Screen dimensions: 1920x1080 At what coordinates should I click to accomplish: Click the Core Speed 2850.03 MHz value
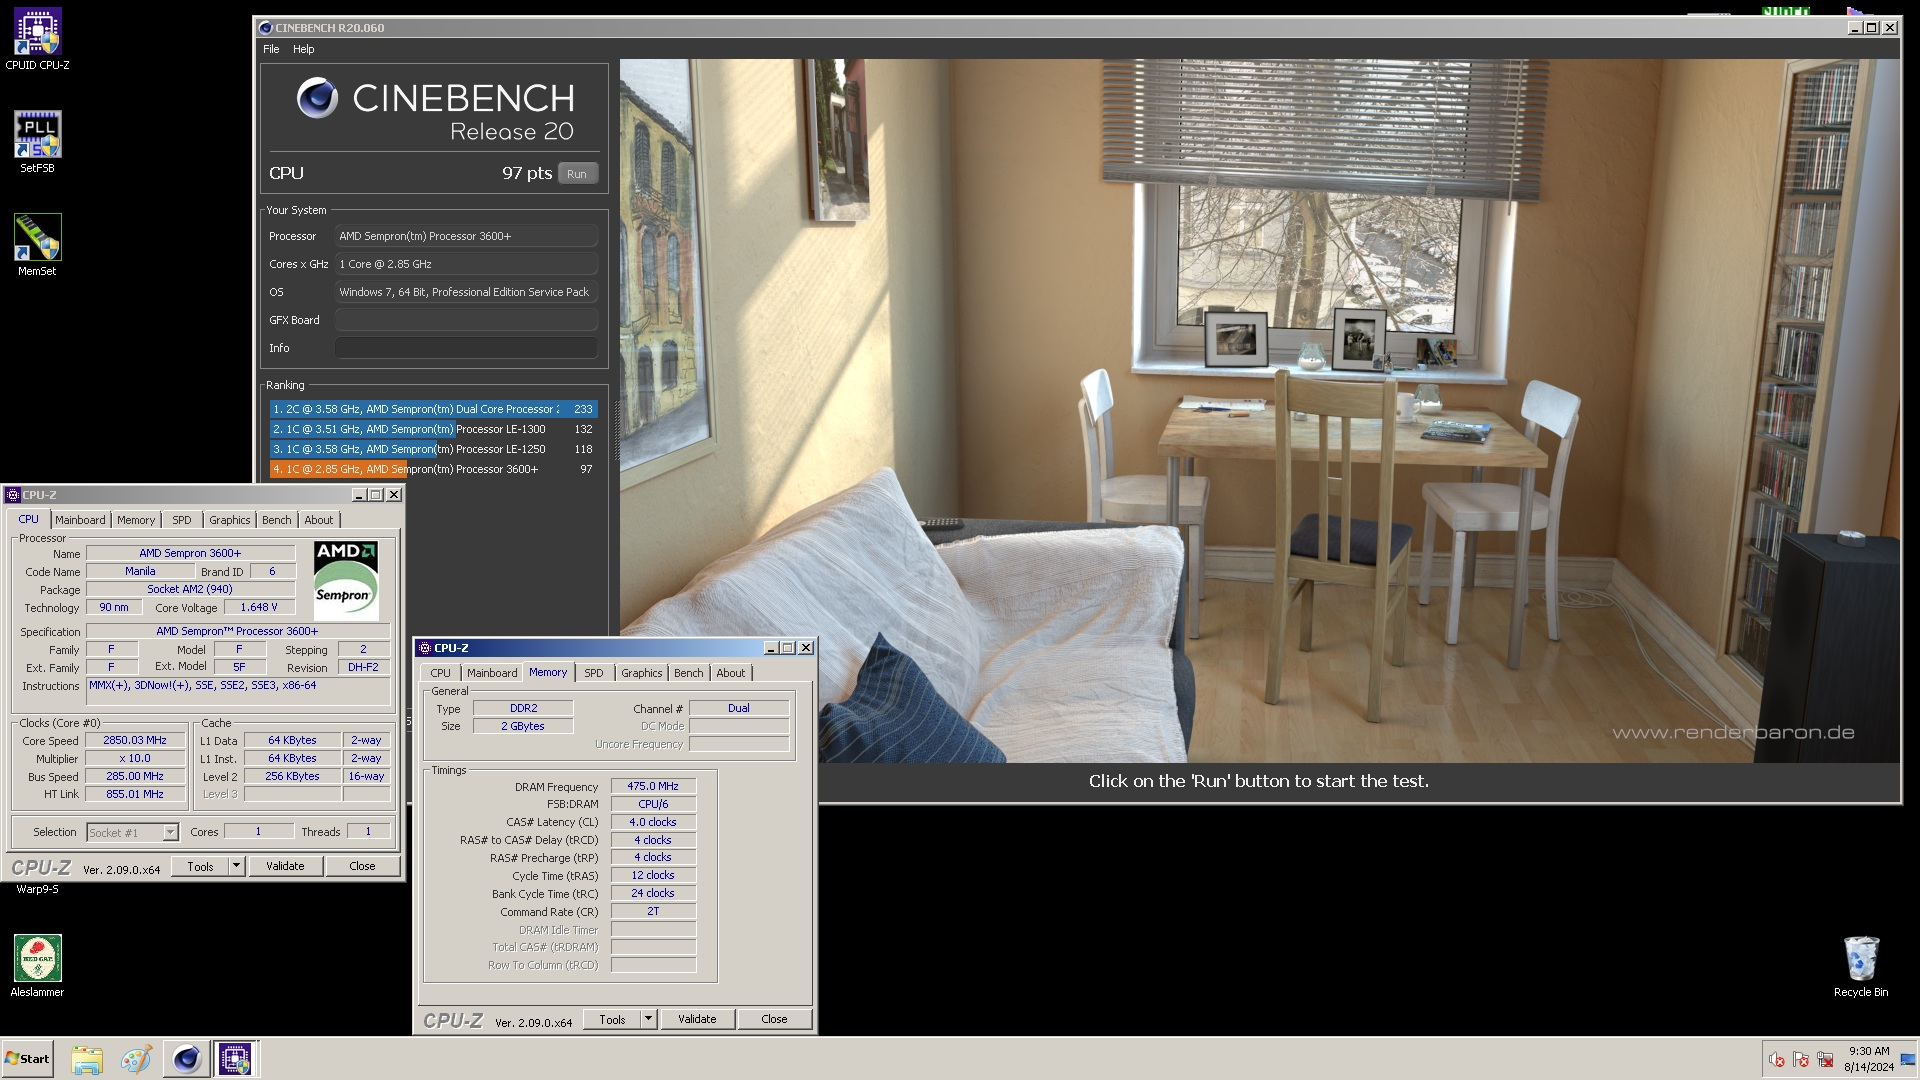coord(135,741)
